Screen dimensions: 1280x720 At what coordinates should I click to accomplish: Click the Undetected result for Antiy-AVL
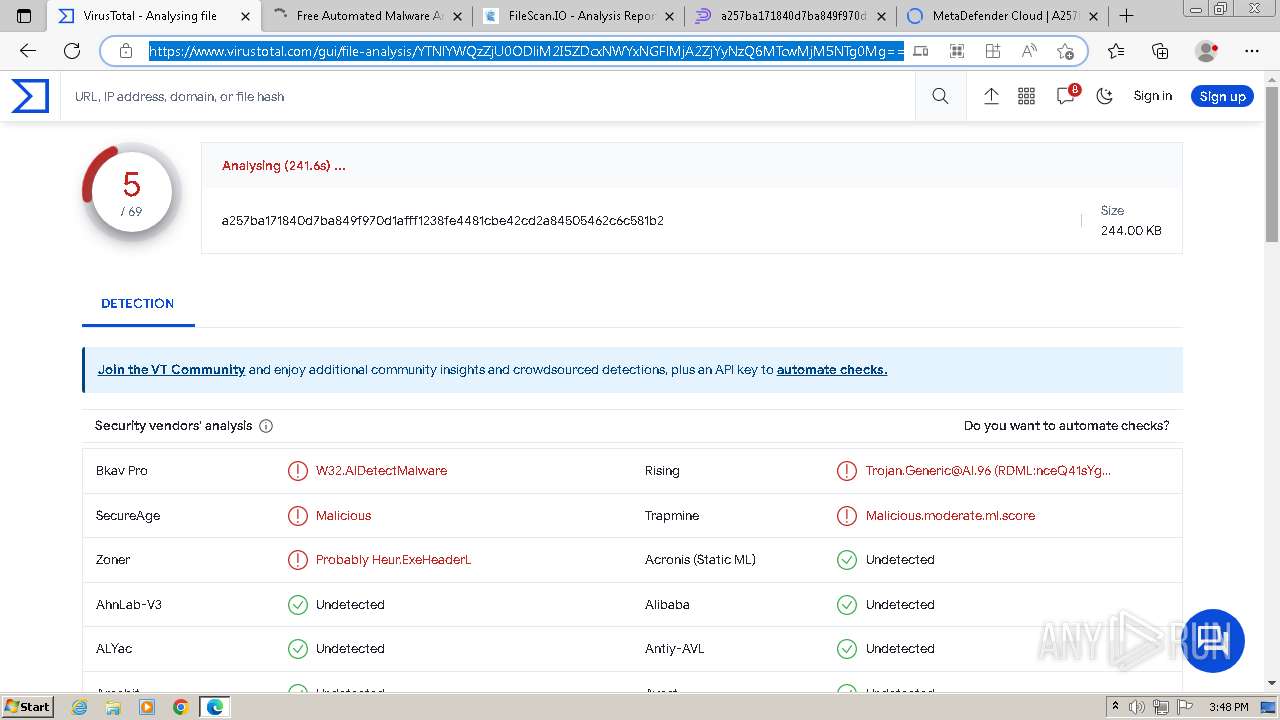pyautogui.click(x=900, y=649)
